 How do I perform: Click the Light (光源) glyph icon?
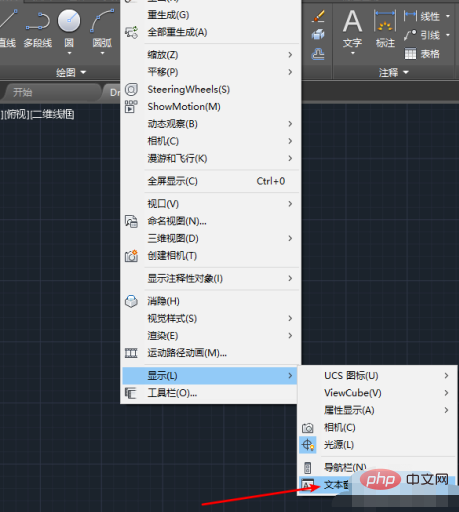[307, 445]
